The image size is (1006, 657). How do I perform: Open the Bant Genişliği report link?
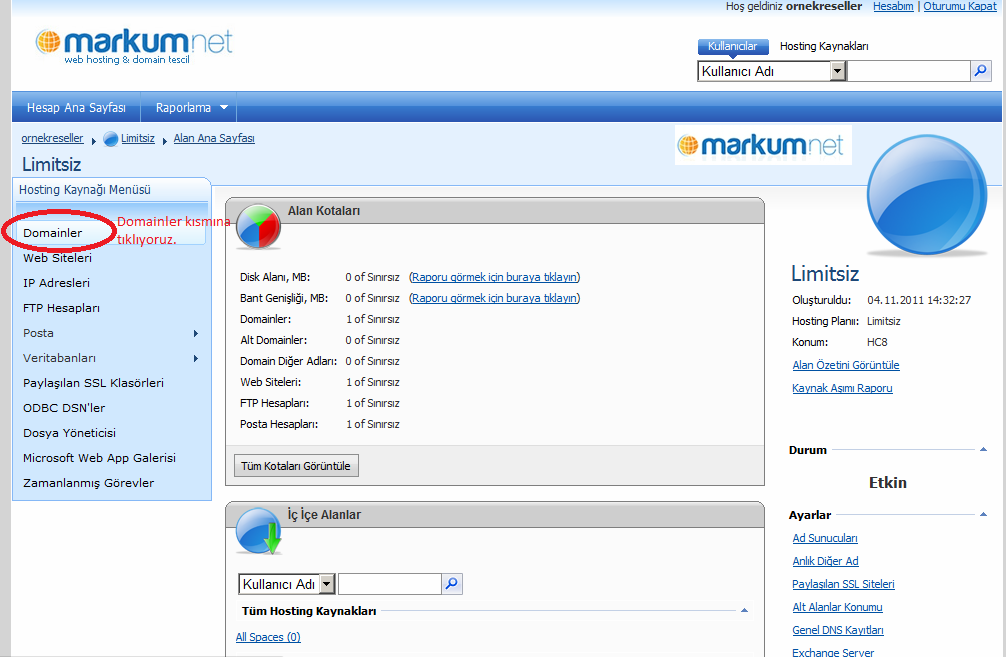click(495, 298)
